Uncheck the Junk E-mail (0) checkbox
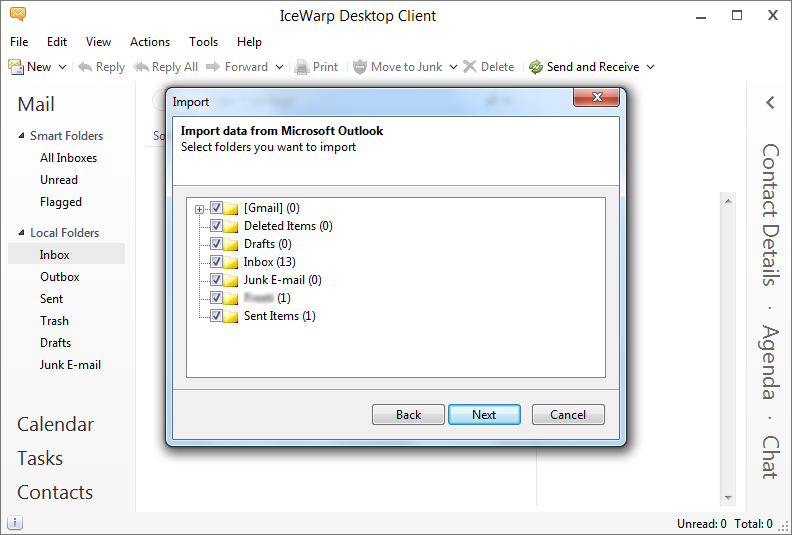The height and width of the screenshot is (535, 792). pyautogui.click(x=216, y=279)
